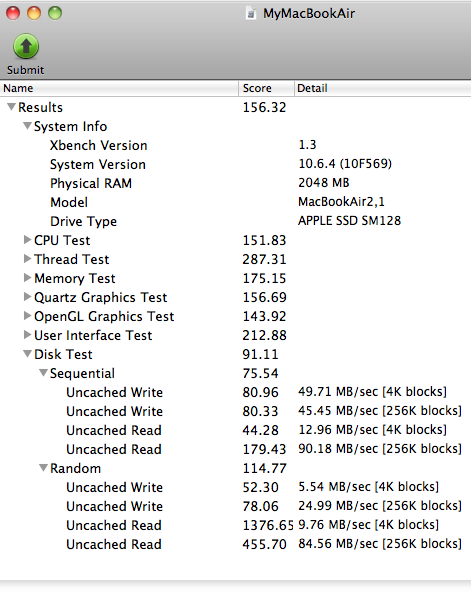Collapse the Results disclosure triangle
This screenshot has height=592, width=471.
point(12,107)
